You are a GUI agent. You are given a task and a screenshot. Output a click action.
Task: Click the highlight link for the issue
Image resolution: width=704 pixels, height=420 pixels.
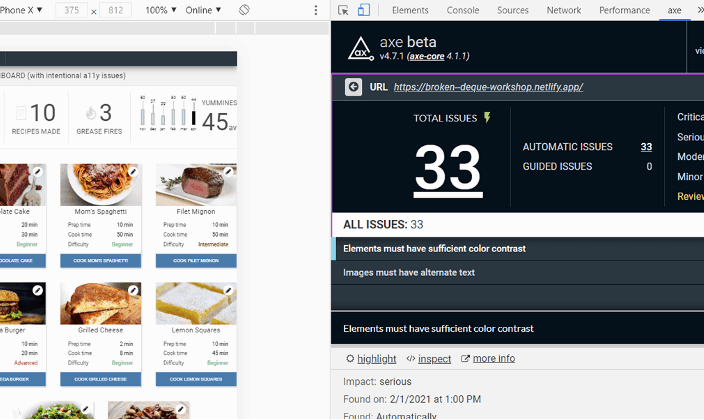[376, 359]
